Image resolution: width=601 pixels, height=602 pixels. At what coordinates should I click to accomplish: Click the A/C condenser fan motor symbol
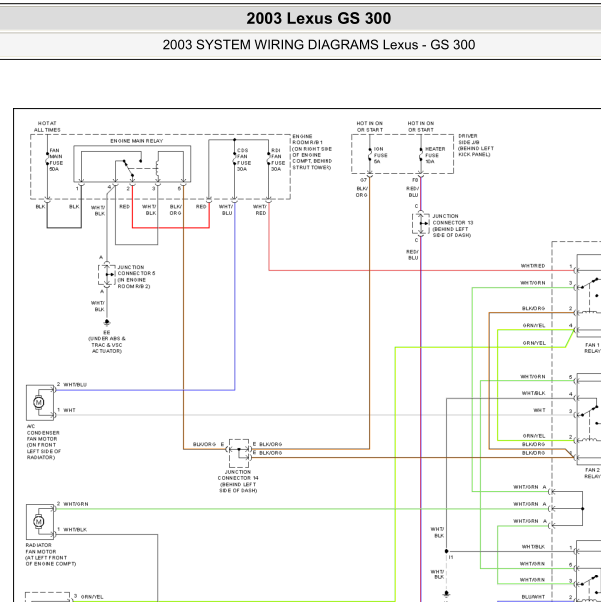[40, 403]
